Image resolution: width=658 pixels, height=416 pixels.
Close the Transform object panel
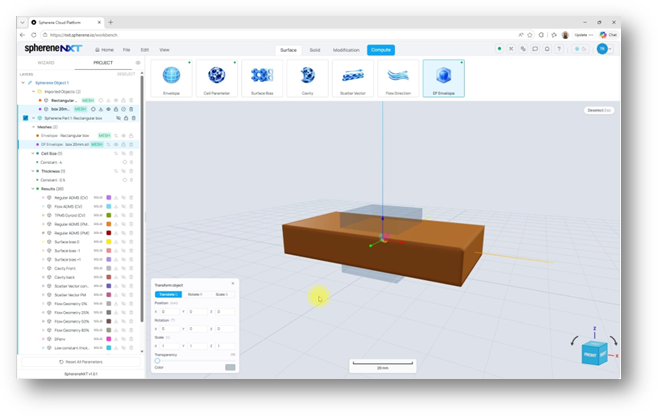coord(233,284)
